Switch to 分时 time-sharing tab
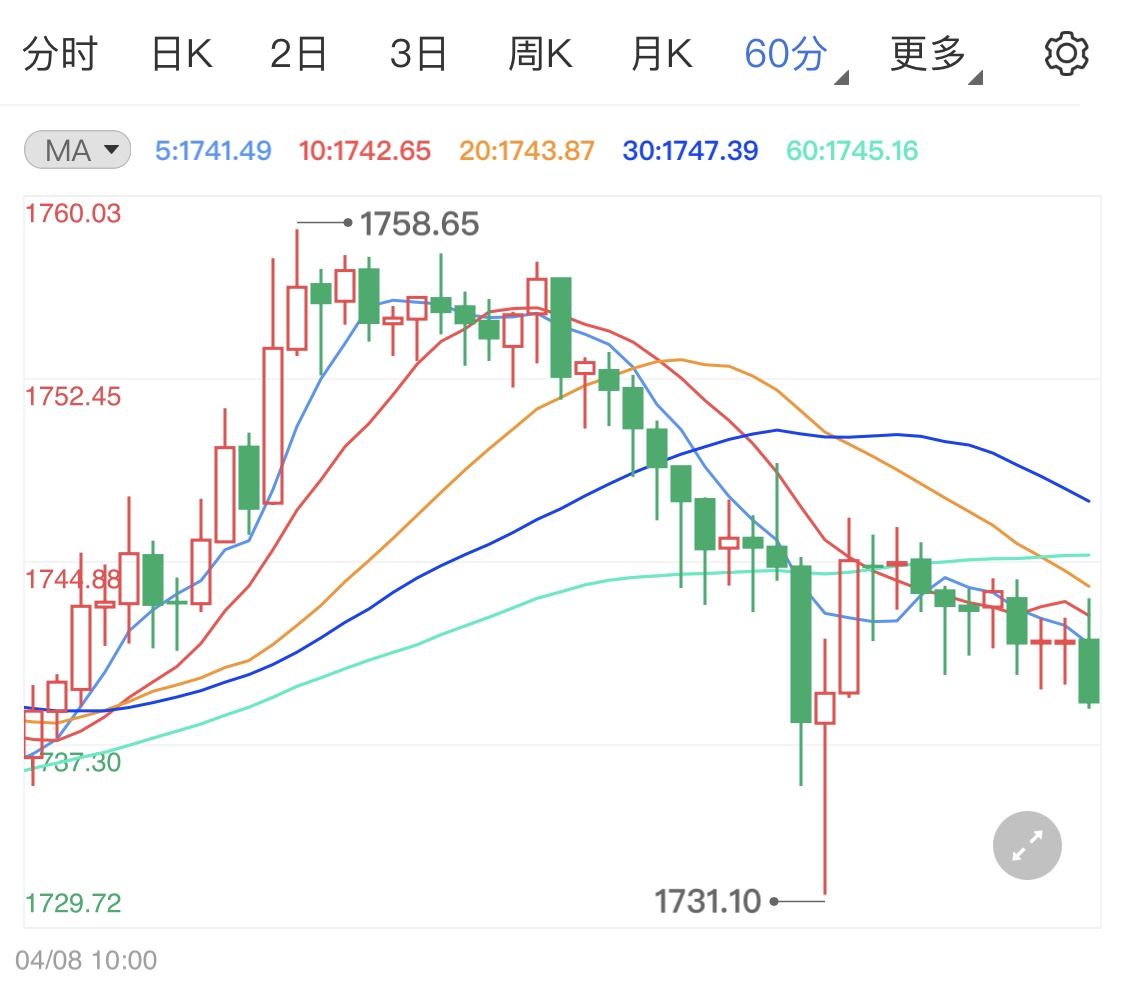Screen dimensions: 1125x988 tap(60, 54)
